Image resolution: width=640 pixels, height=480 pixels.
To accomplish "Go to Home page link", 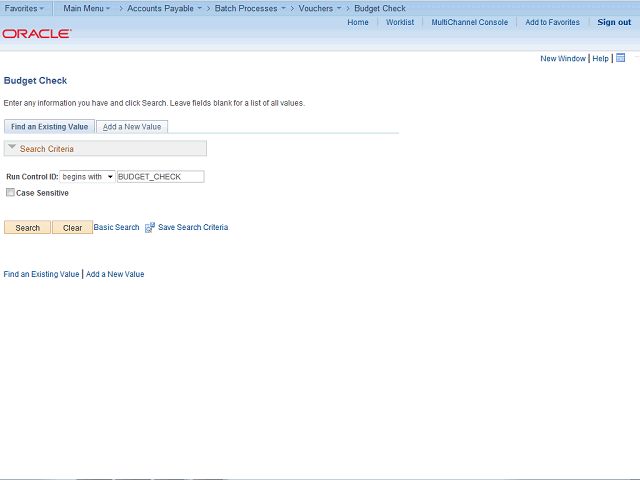I will [358, 22].
